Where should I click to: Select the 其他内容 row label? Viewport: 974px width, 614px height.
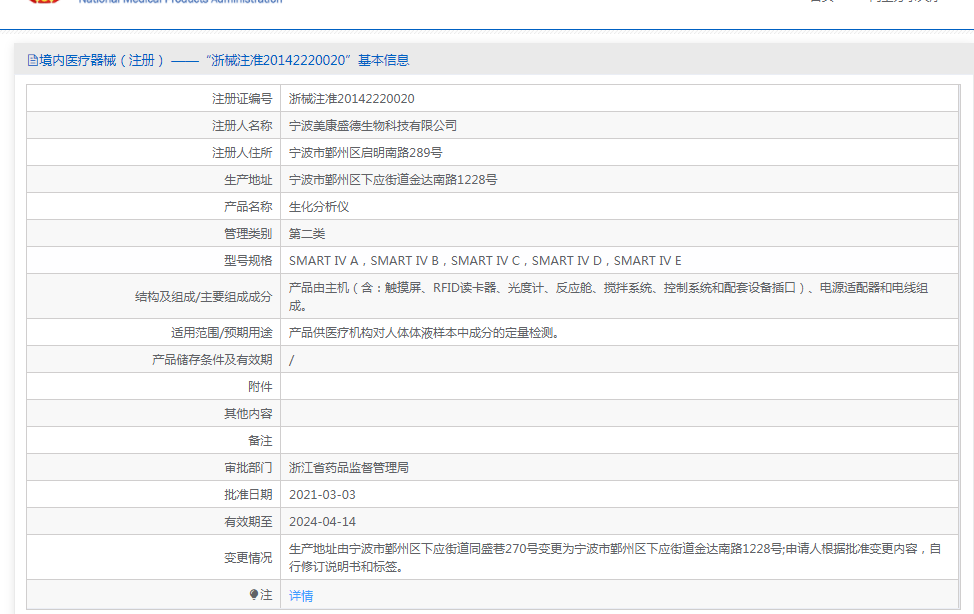tap(248, 414)
